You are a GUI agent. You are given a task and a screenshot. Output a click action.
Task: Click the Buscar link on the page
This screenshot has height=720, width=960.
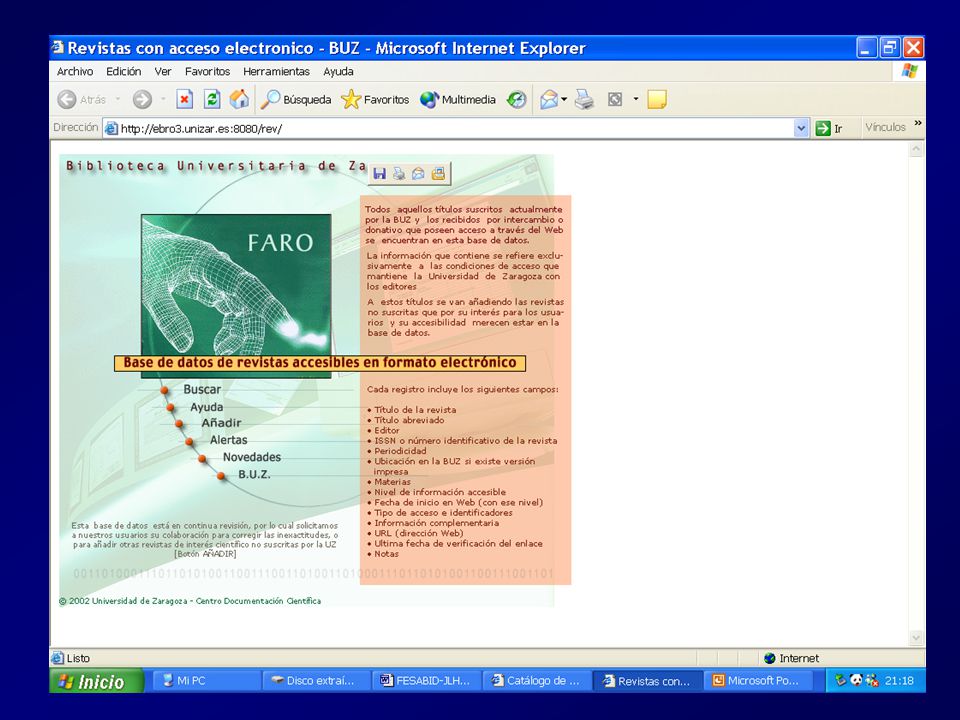tap(202, 389)
